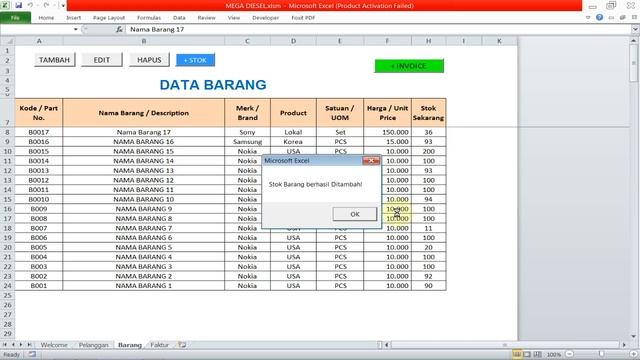Open the Formulas ribbon tab

click(149, 18)
